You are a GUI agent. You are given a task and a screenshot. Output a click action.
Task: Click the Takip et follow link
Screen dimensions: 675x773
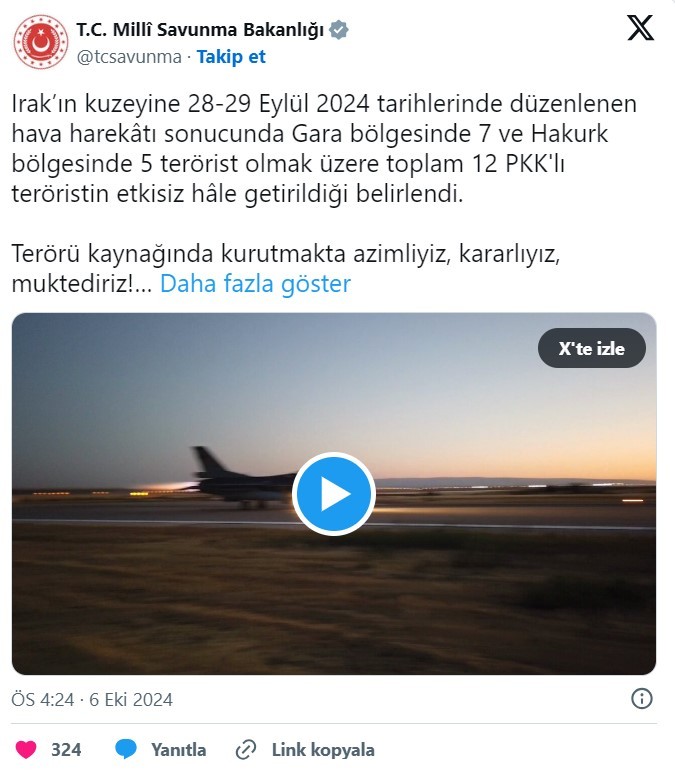tap(231, 57)
